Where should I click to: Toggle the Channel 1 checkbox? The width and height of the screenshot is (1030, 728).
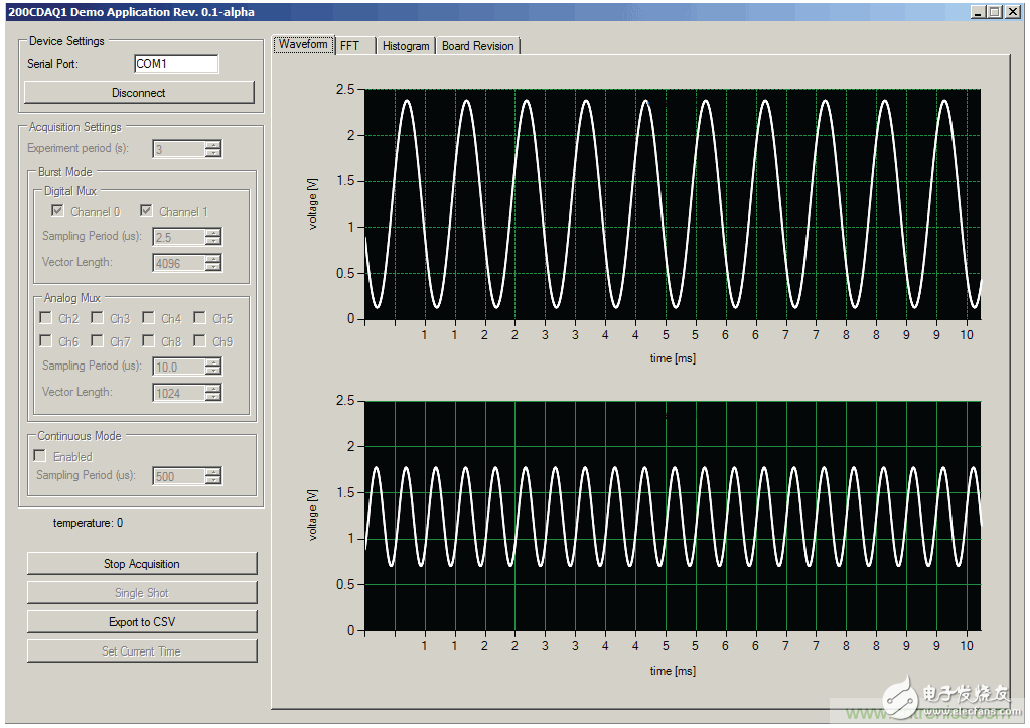147,211
